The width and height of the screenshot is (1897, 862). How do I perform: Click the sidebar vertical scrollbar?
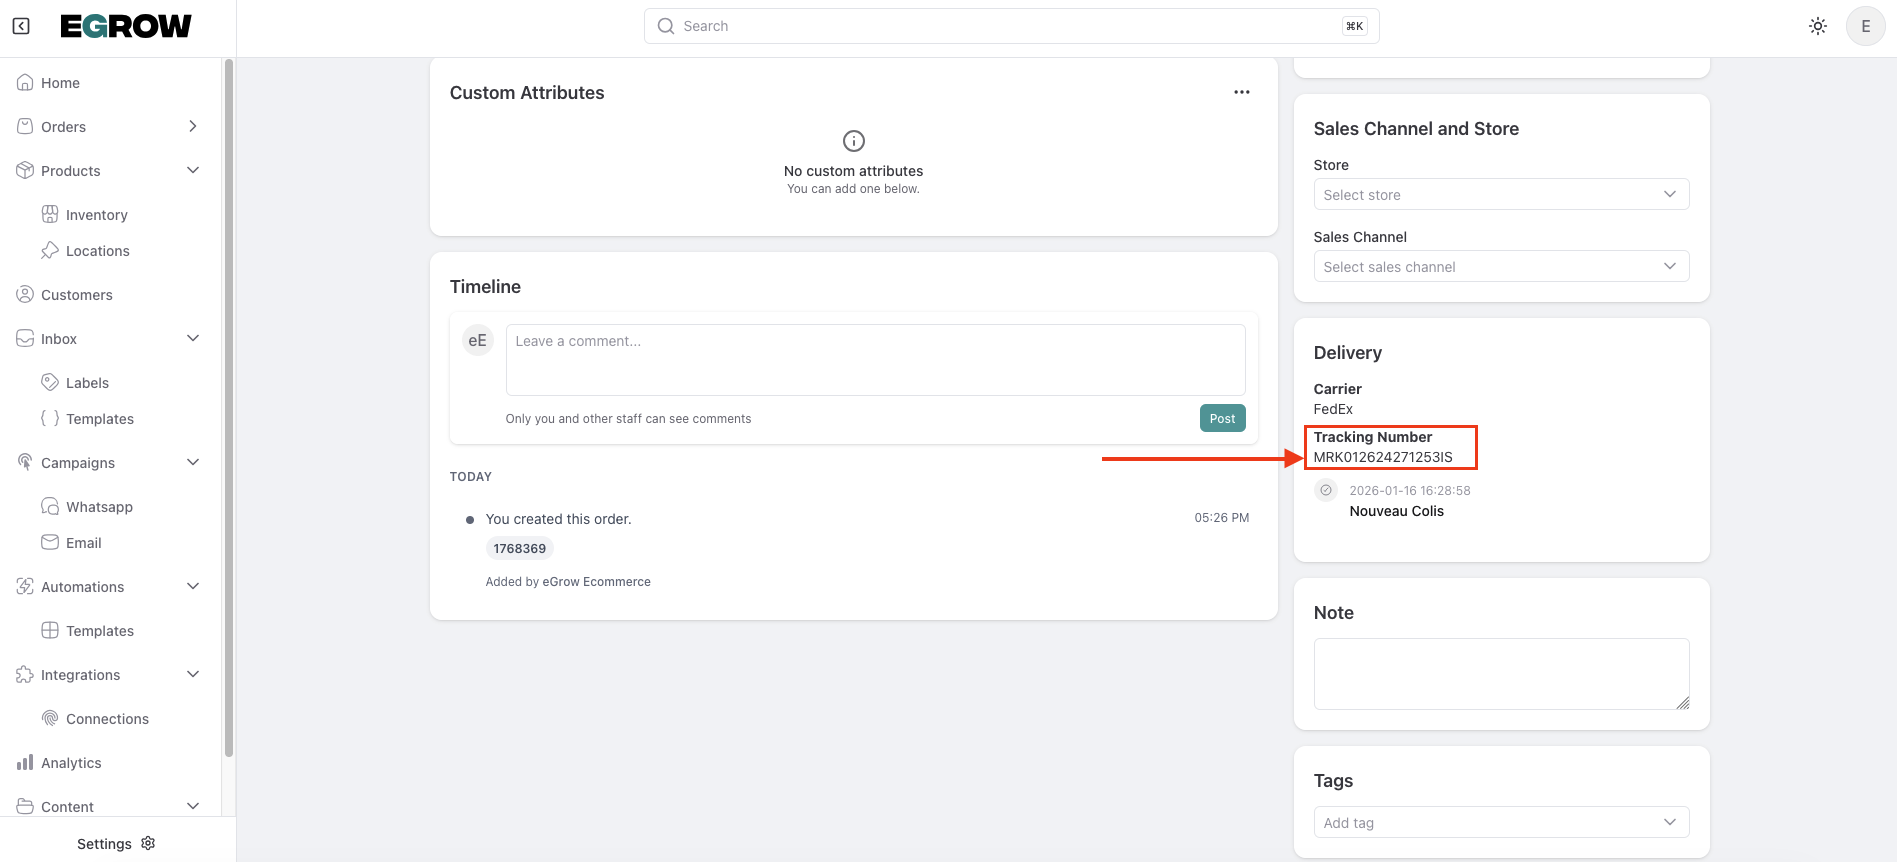(x=229, y=400)
